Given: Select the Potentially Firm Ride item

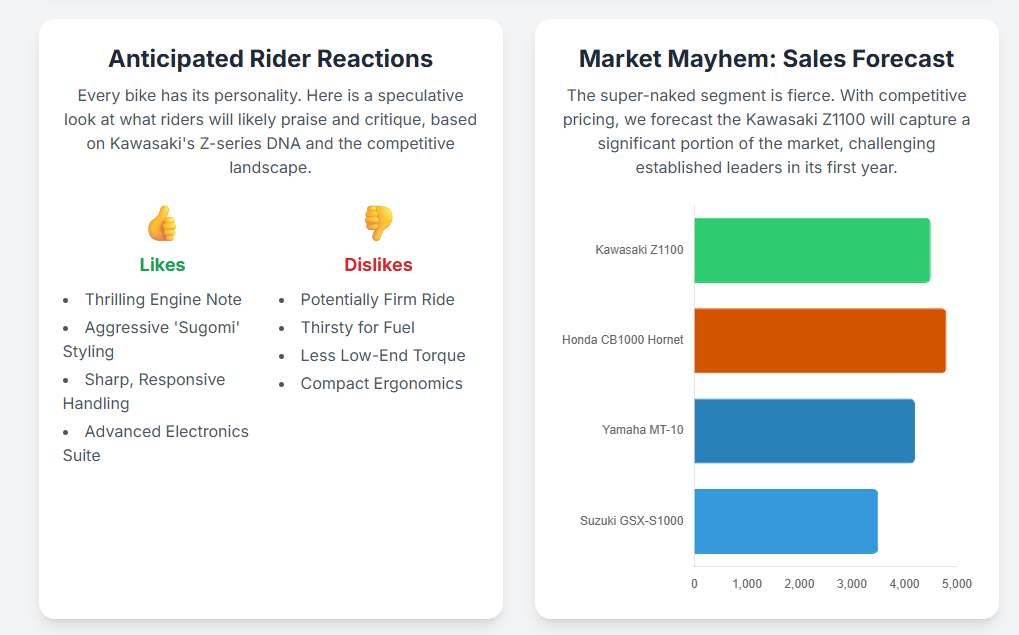Looking at the screenshot, I should (x=377, y=299).
